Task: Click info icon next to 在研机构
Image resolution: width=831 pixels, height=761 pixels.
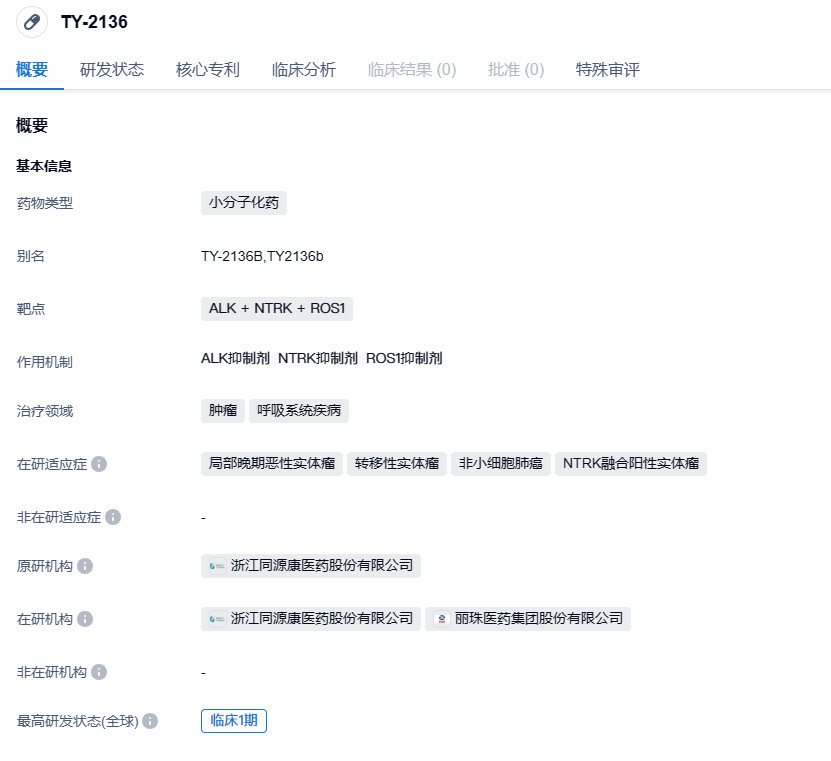Action: [85, 619]
